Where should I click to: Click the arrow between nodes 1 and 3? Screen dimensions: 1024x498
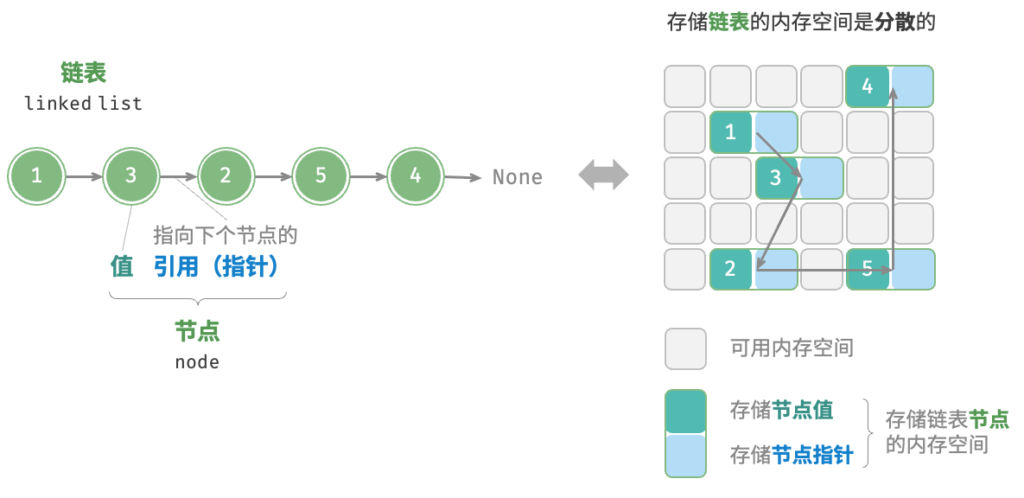pyautogui.click(x=84, y=176)
